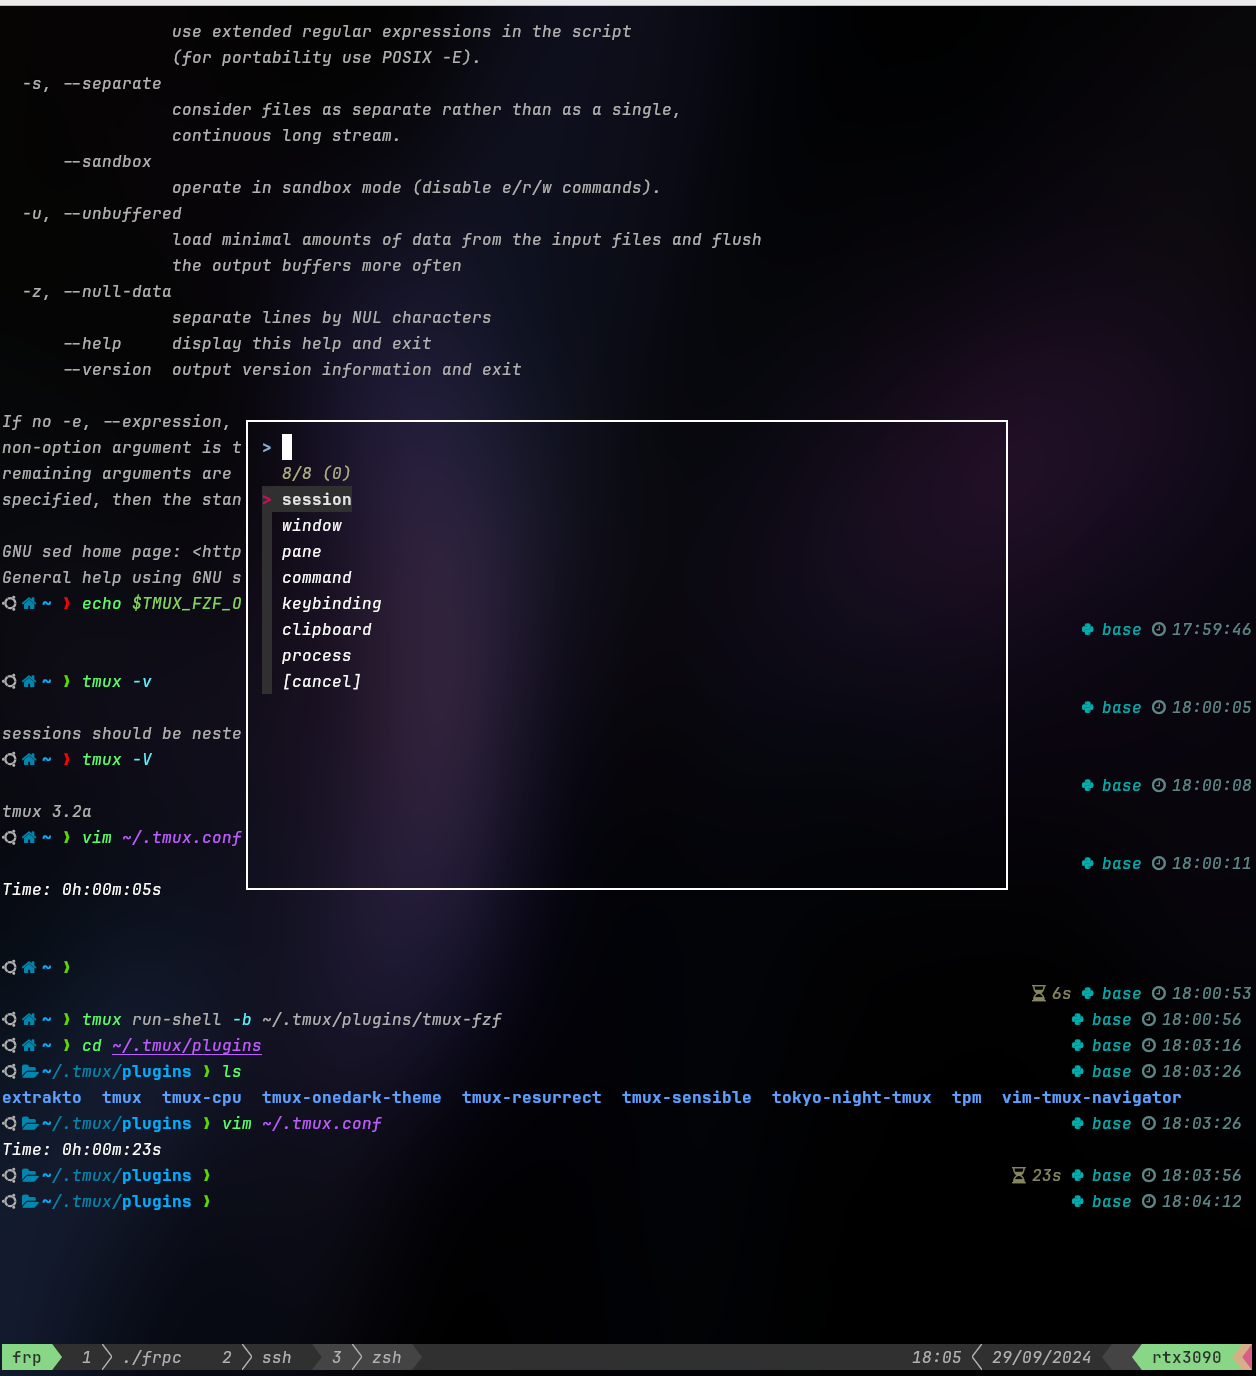This screenshot has height=1376, width=1256.
Task: Click the chevron between windows 1 and 2
Action: pos(106,1357)
